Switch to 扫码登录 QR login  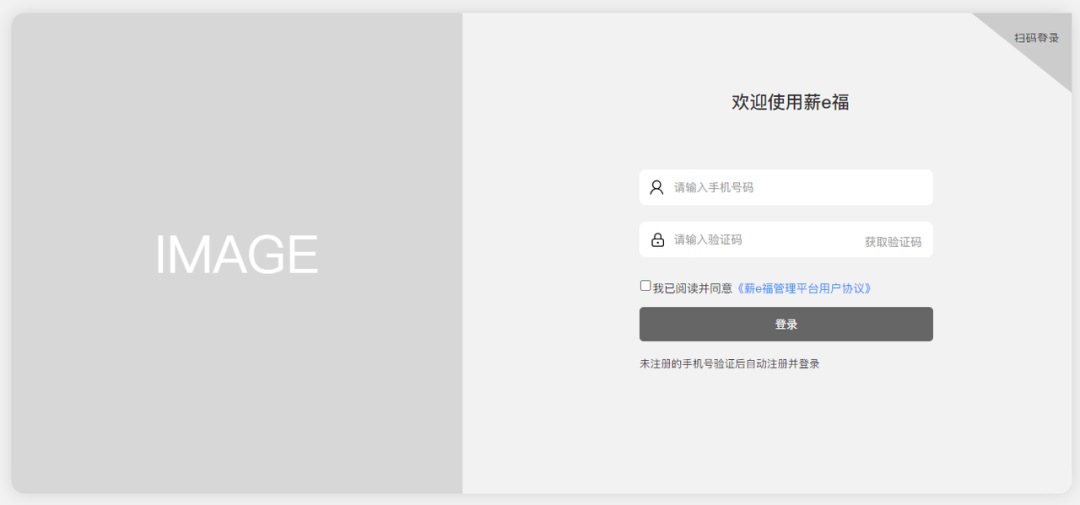pos(1036,38)
